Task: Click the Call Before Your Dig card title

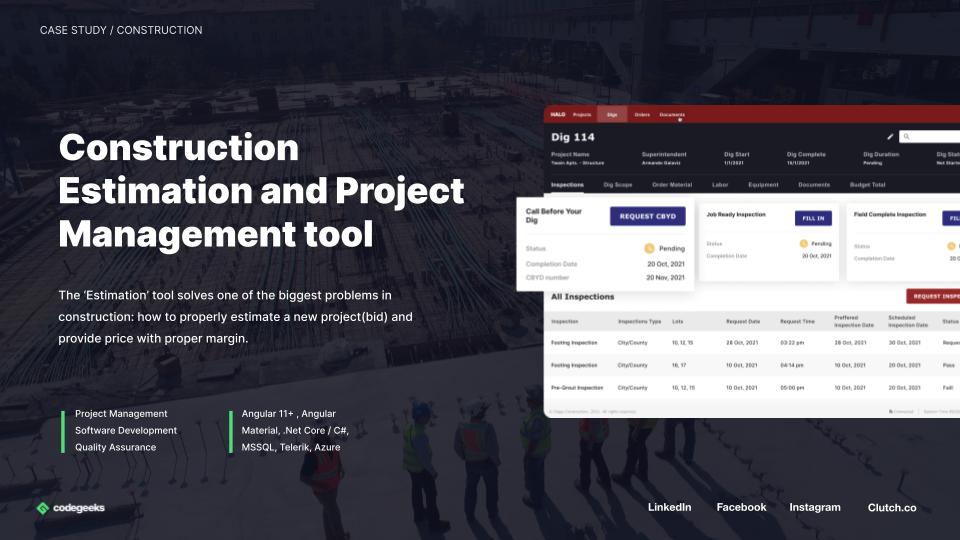Action: (553, 216)
